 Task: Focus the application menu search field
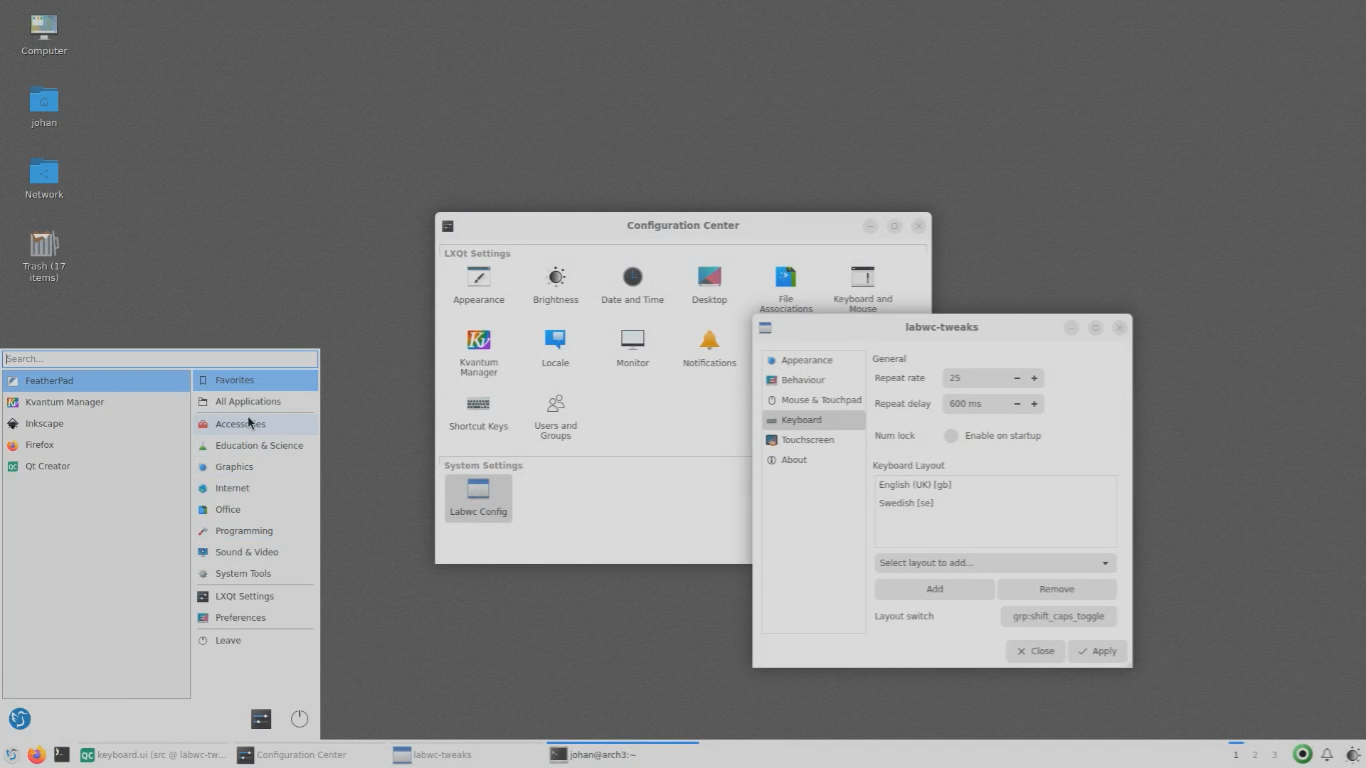(160, 359)
